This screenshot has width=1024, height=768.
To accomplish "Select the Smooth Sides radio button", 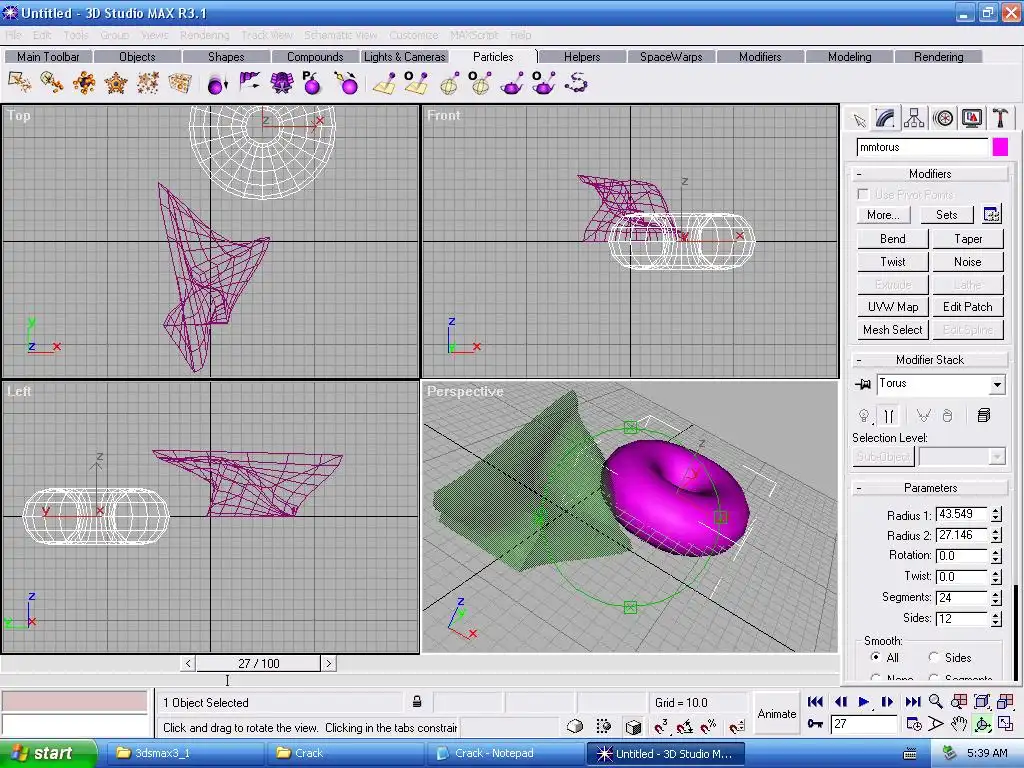I will click(933, 657).
